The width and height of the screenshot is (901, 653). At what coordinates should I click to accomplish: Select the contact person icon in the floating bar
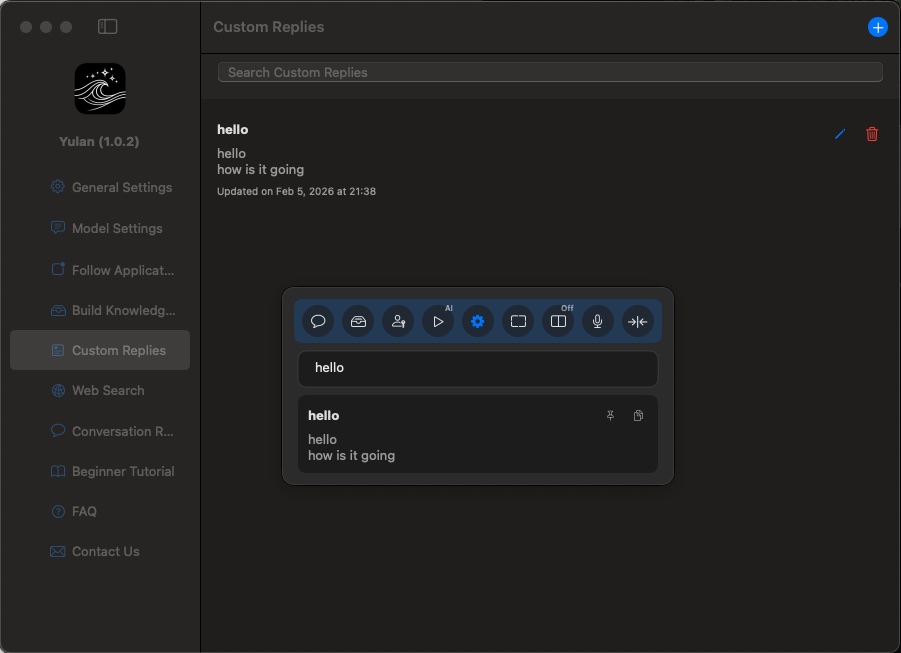(x=398, y=321)
